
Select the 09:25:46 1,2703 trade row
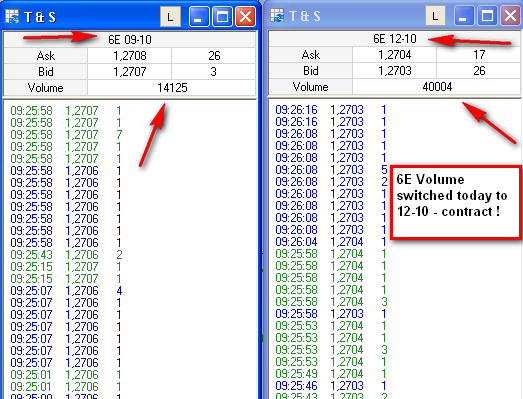331,386
